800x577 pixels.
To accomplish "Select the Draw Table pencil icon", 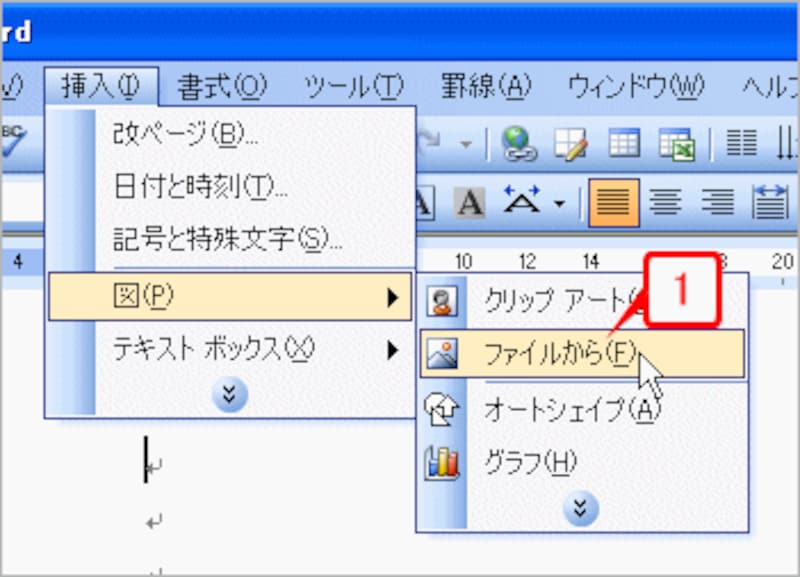I will tap(571, 144).
